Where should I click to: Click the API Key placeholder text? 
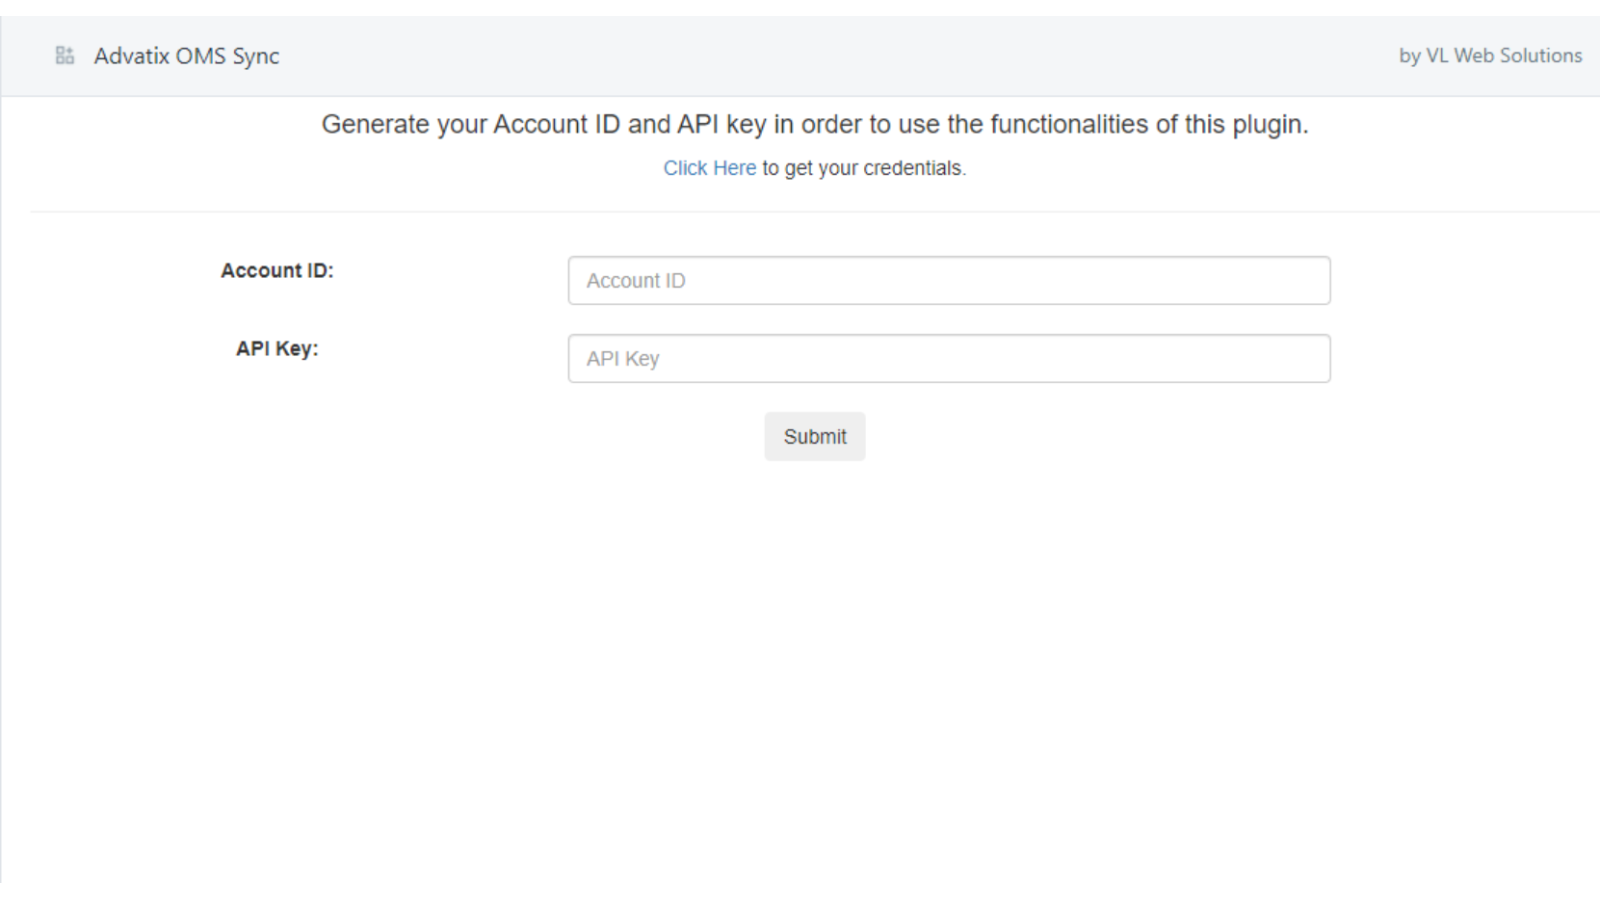(x=623, y=358)
